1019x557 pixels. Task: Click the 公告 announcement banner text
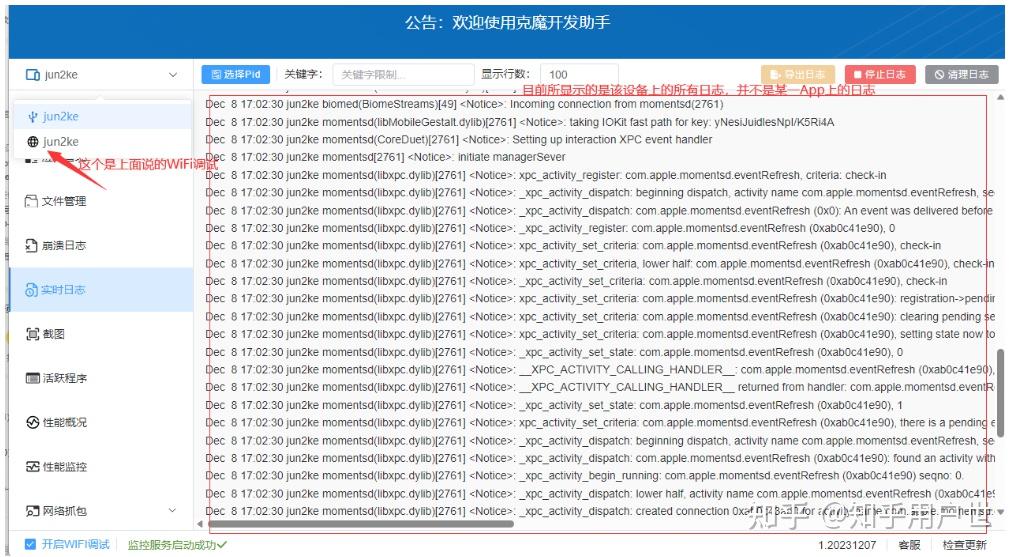(508, 23)
